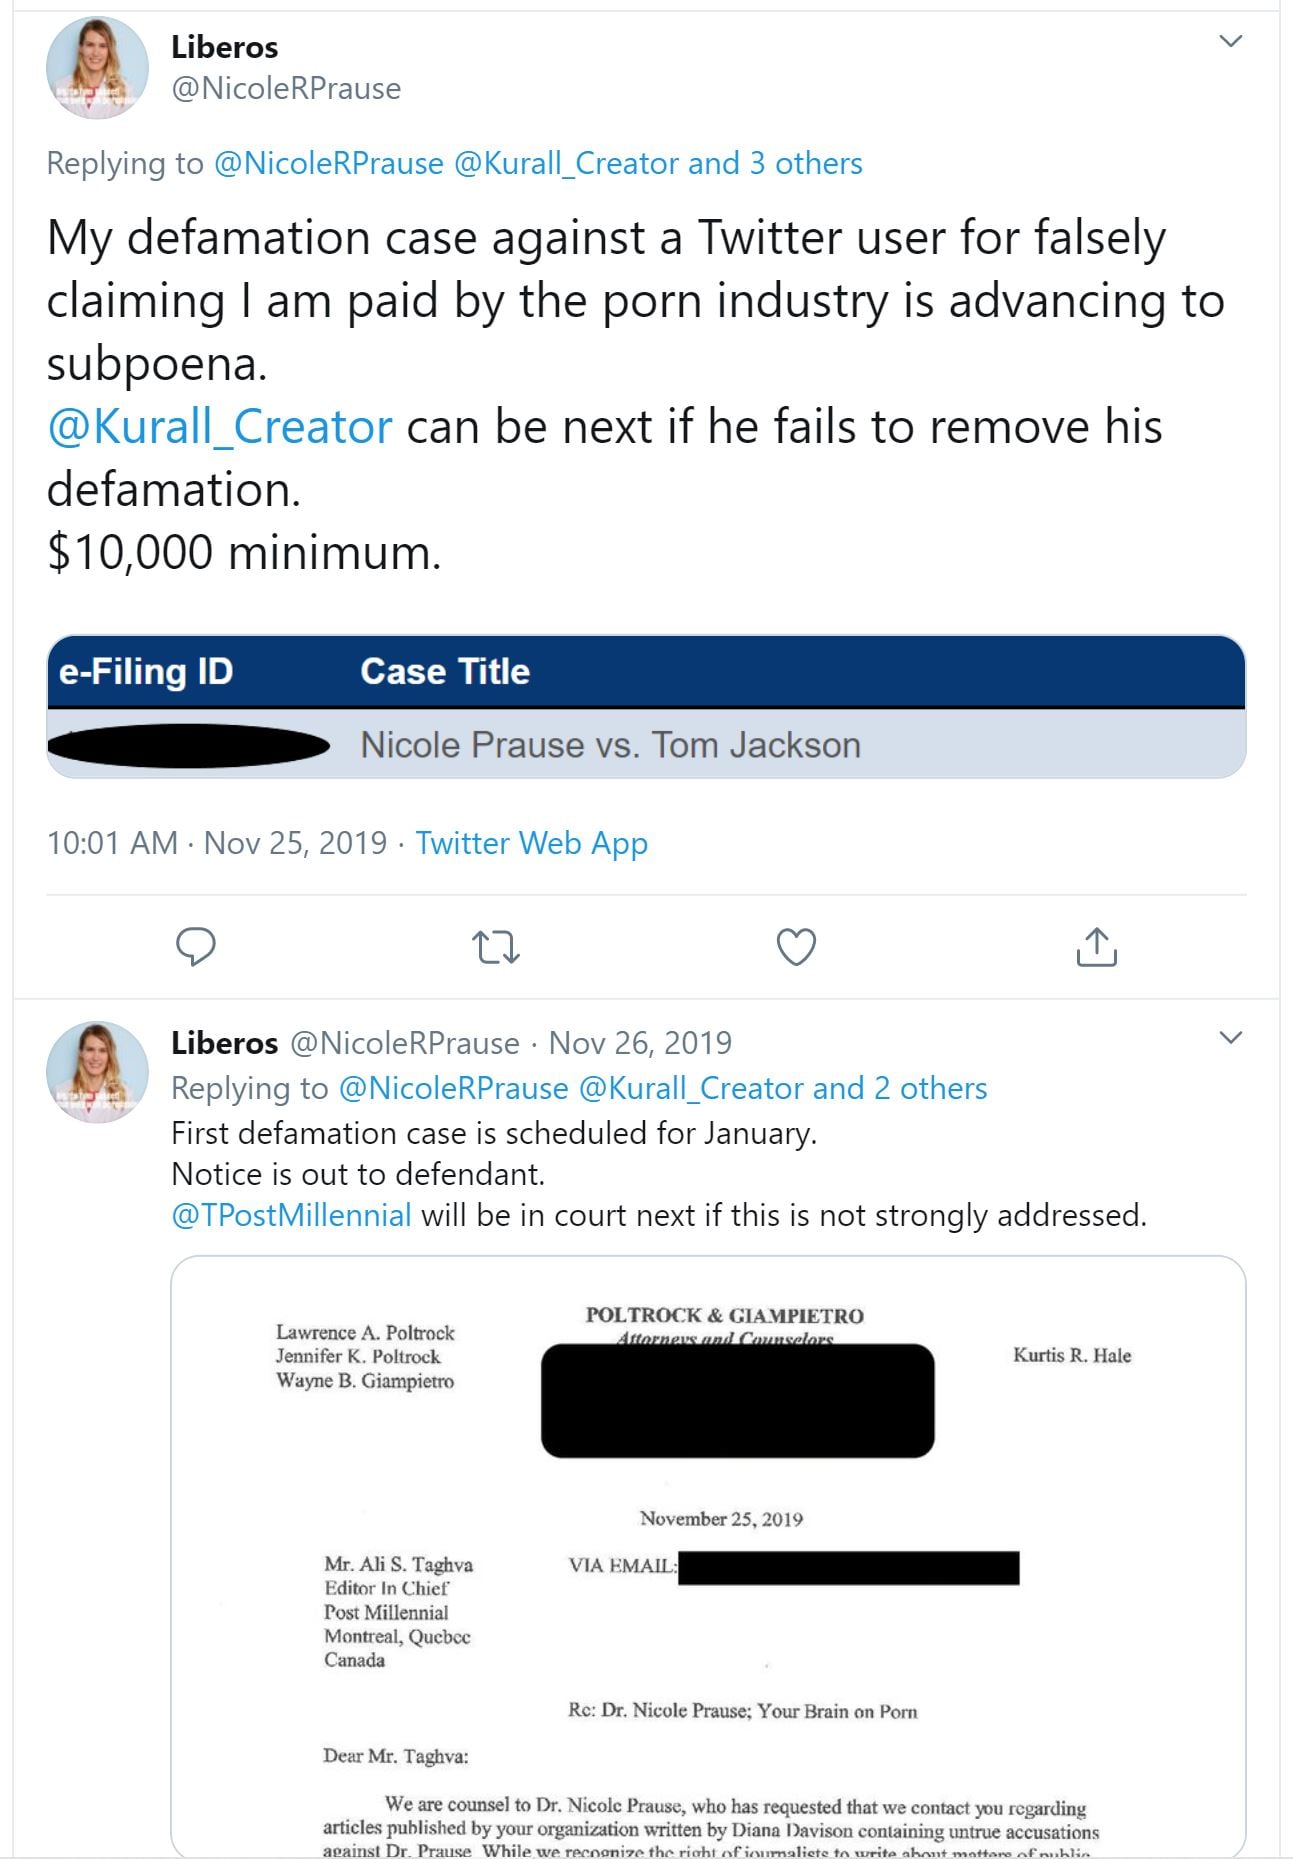Retweet the defamation case tweet
The height and width of the screenshot is (1859, 1293).
[496, 946]
